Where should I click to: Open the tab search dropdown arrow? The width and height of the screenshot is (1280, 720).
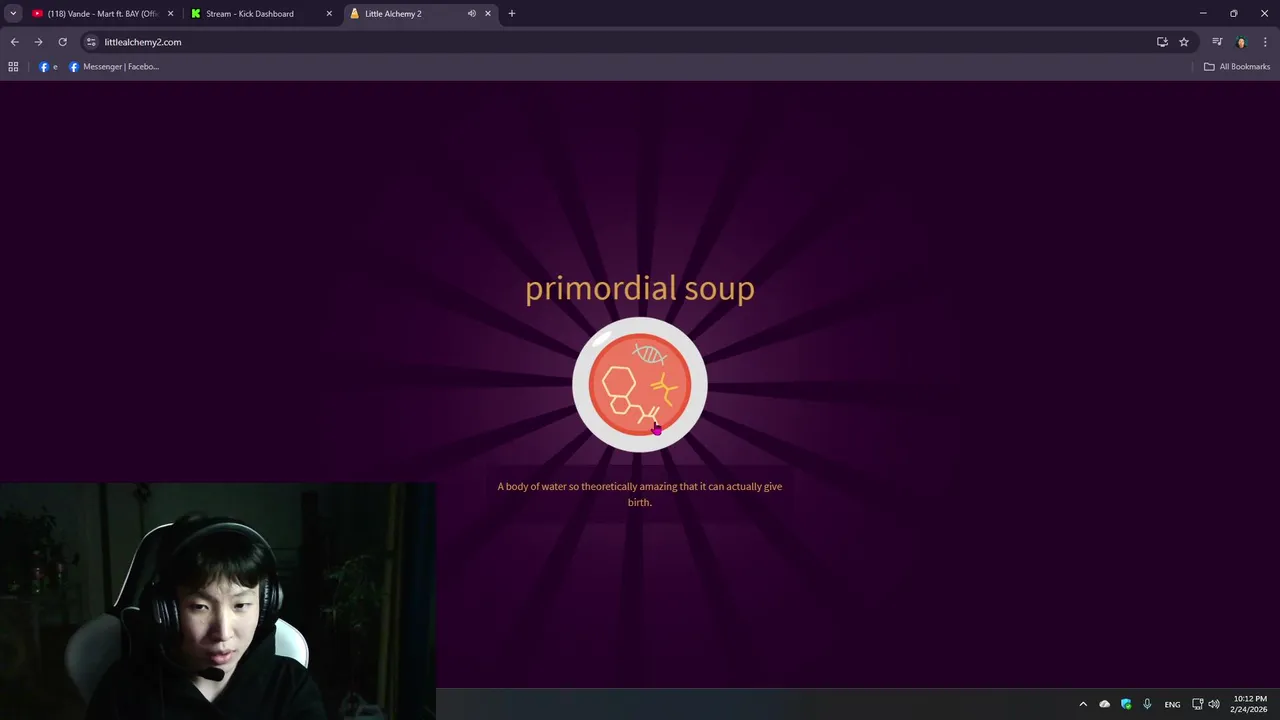[13, 14]
